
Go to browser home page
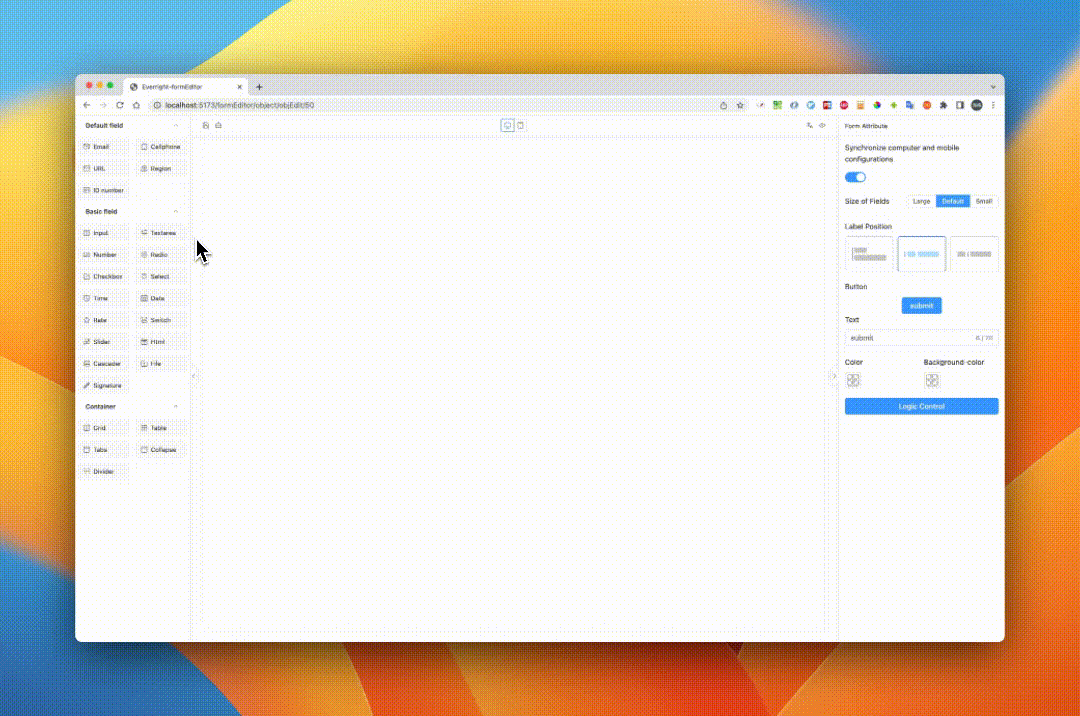[x=136, y=105]
